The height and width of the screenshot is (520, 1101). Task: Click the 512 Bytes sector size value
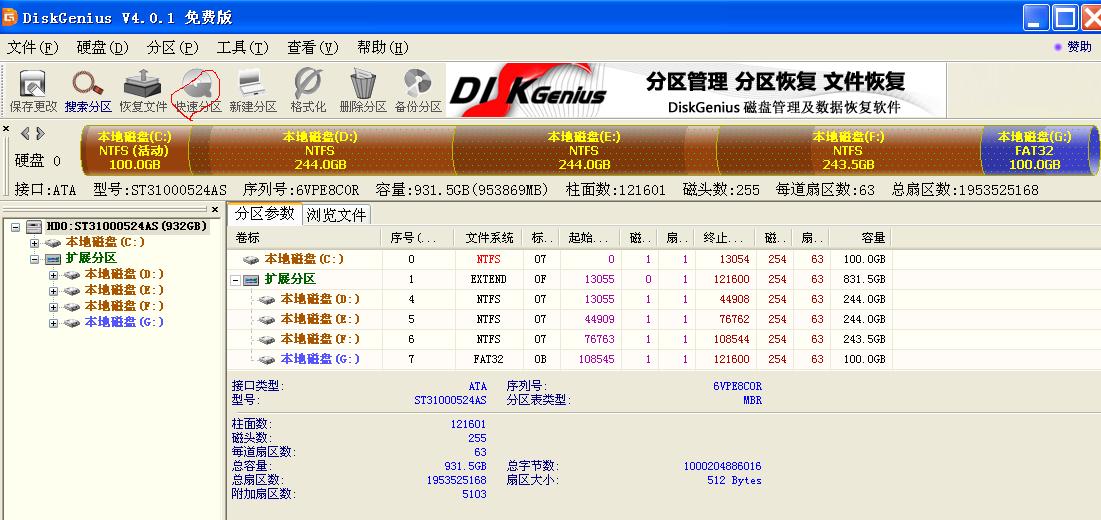pyautogui.click(x=734, y=481)
